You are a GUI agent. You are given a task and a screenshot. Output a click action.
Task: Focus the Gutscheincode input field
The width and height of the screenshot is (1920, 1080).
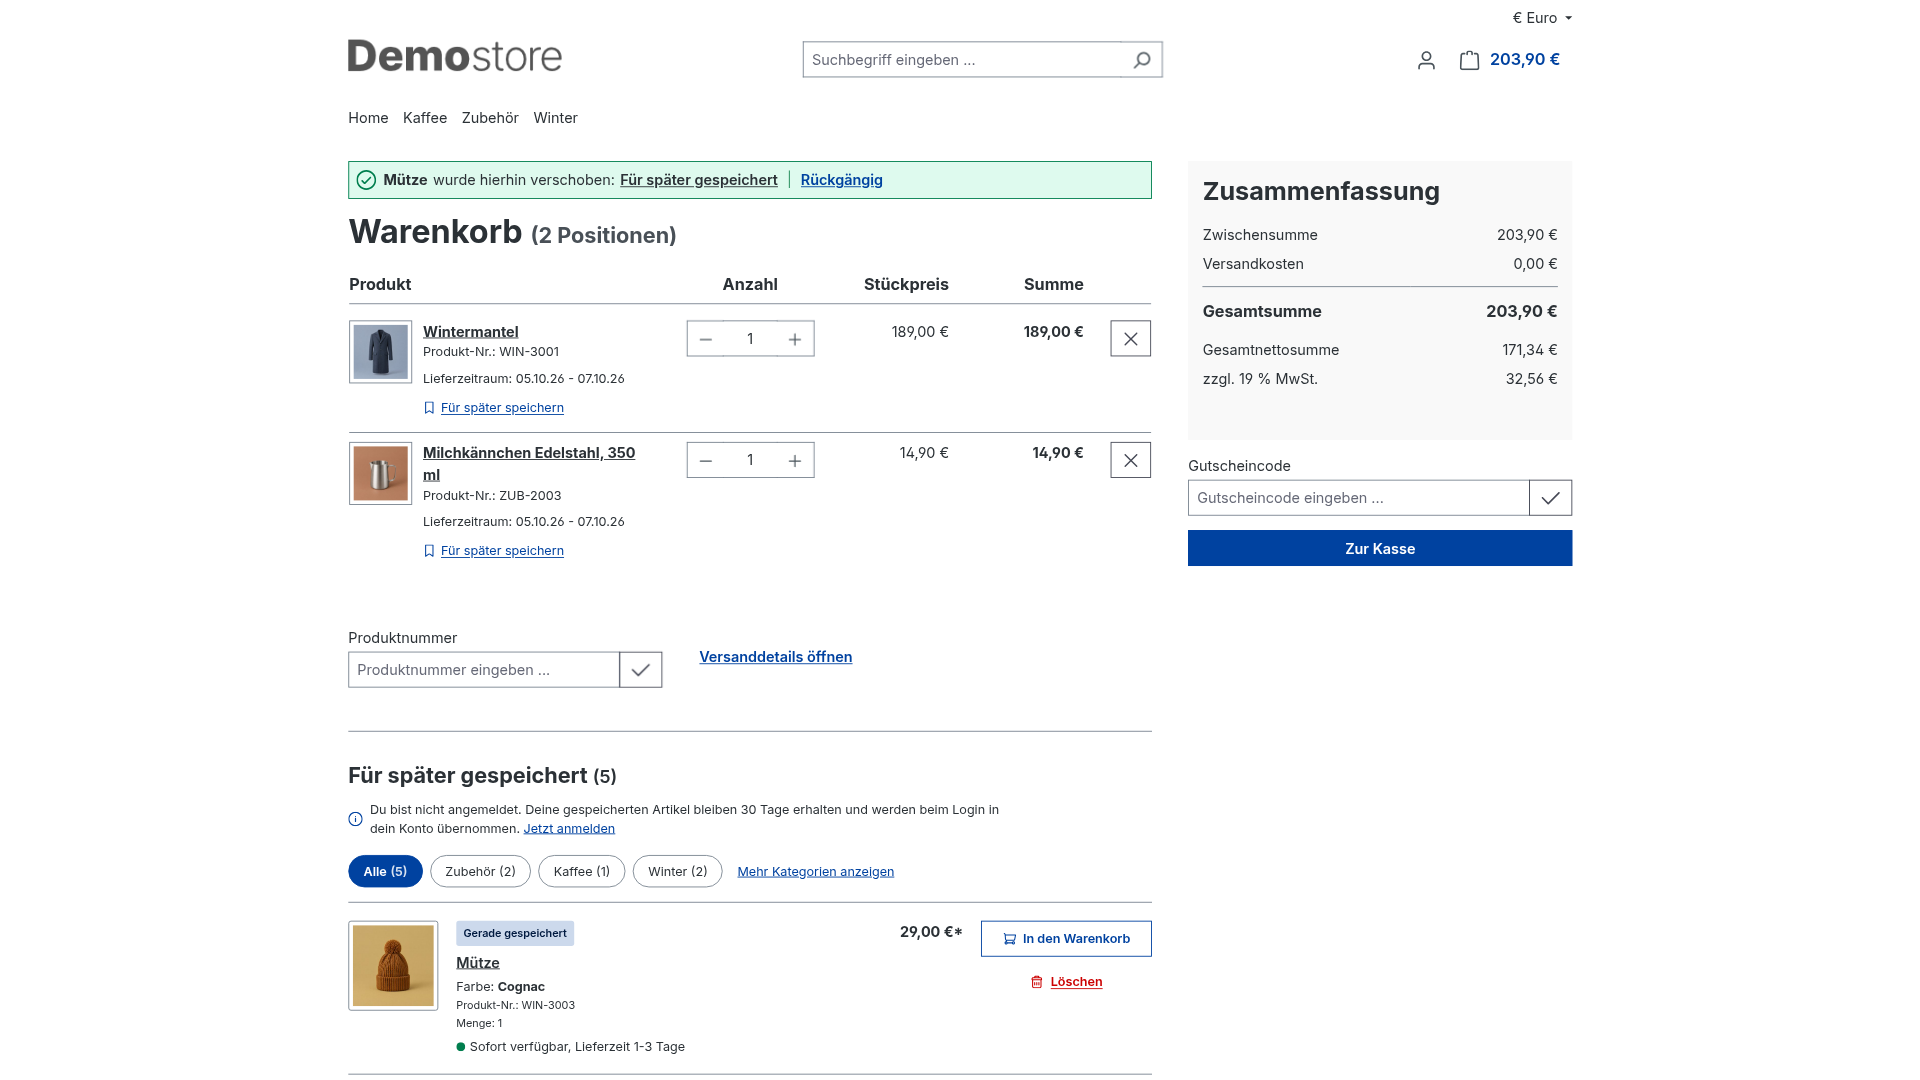pos(1359,498)
